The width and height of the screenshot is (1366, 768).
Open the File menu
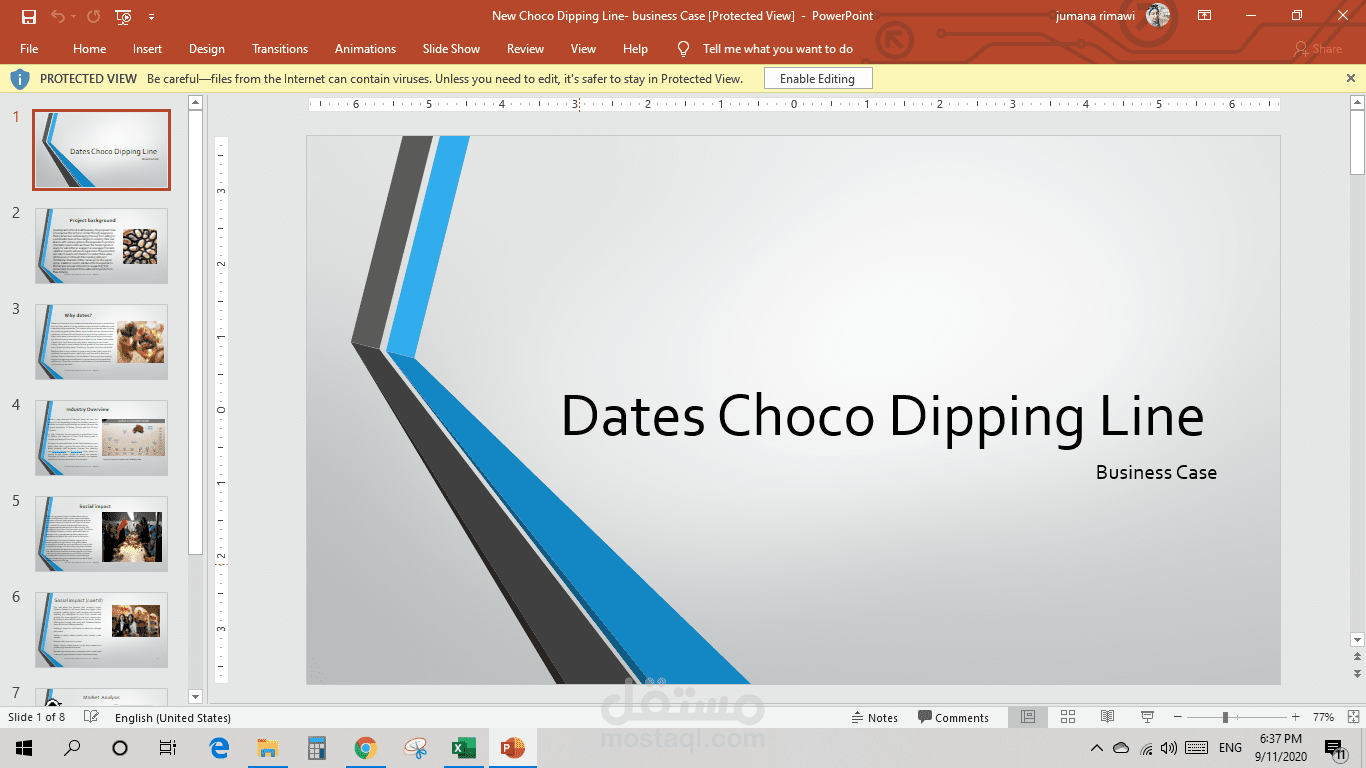coord(29,48)
